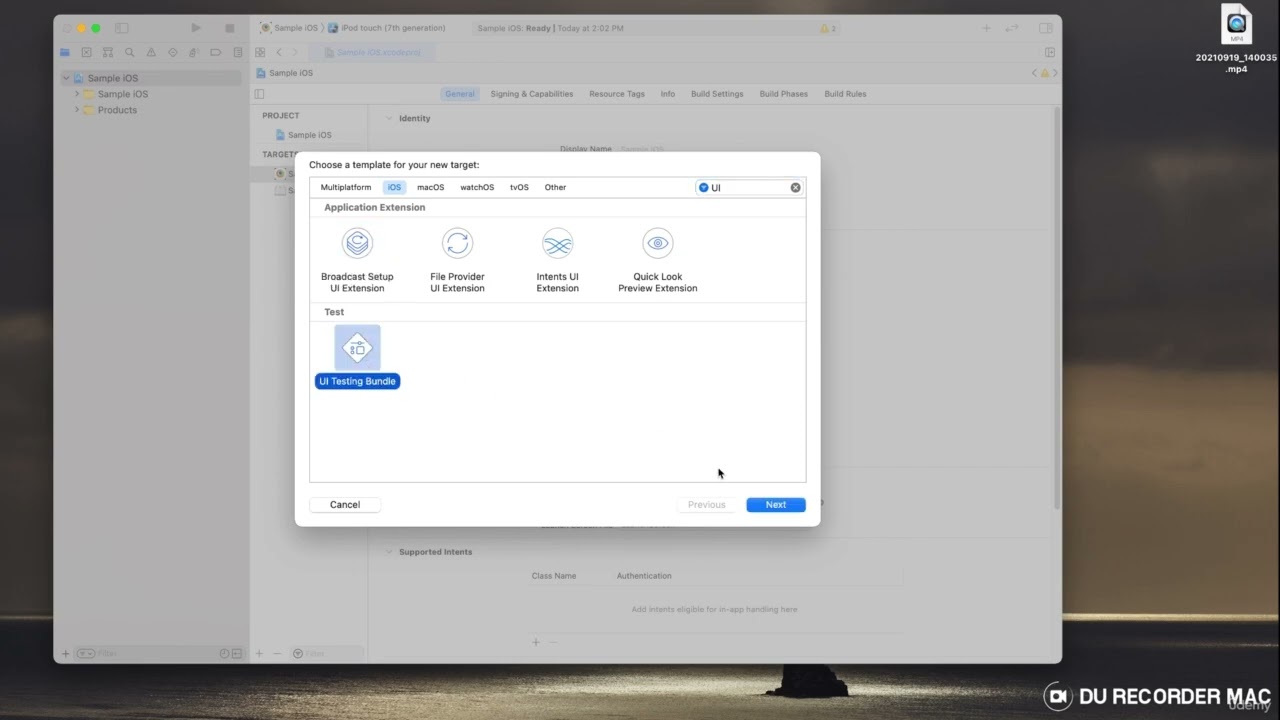Add a target with the plus button

(x=259, y=653)
